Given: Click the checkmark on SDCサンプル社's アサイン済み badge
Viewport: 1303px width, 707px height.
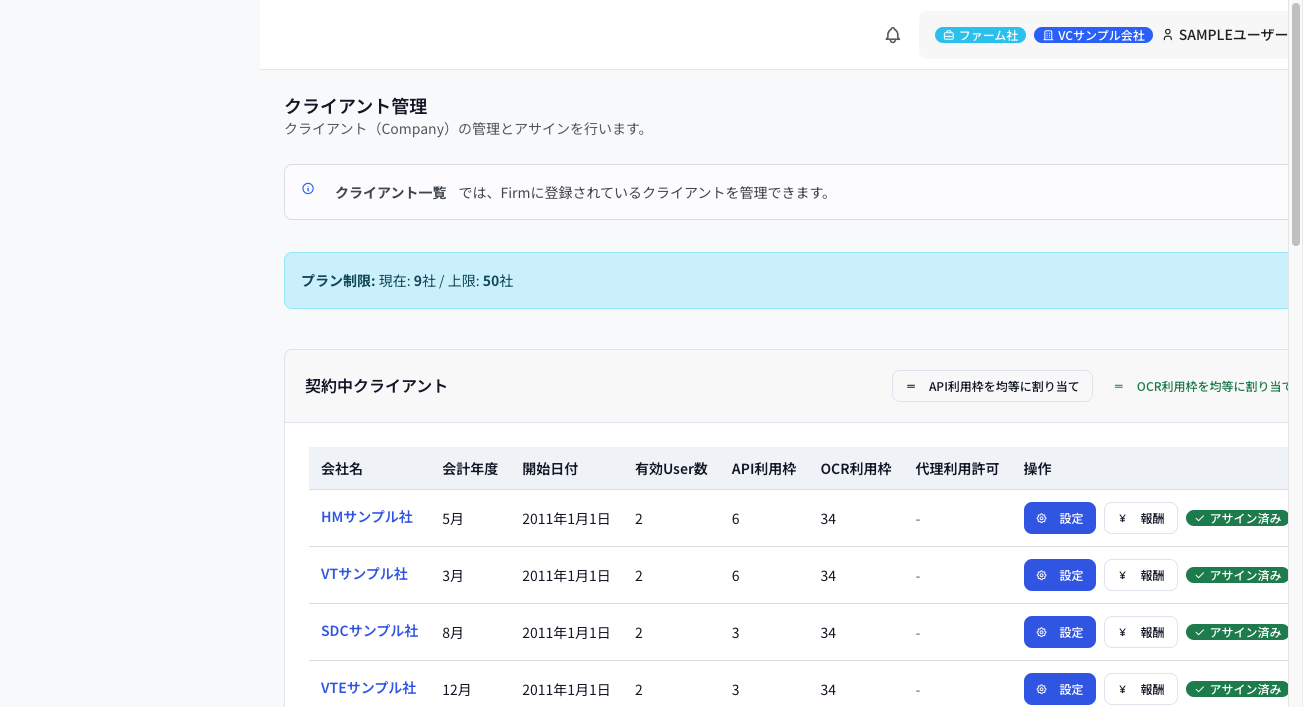Looking at the screenshot, I should click(1198, 632).
